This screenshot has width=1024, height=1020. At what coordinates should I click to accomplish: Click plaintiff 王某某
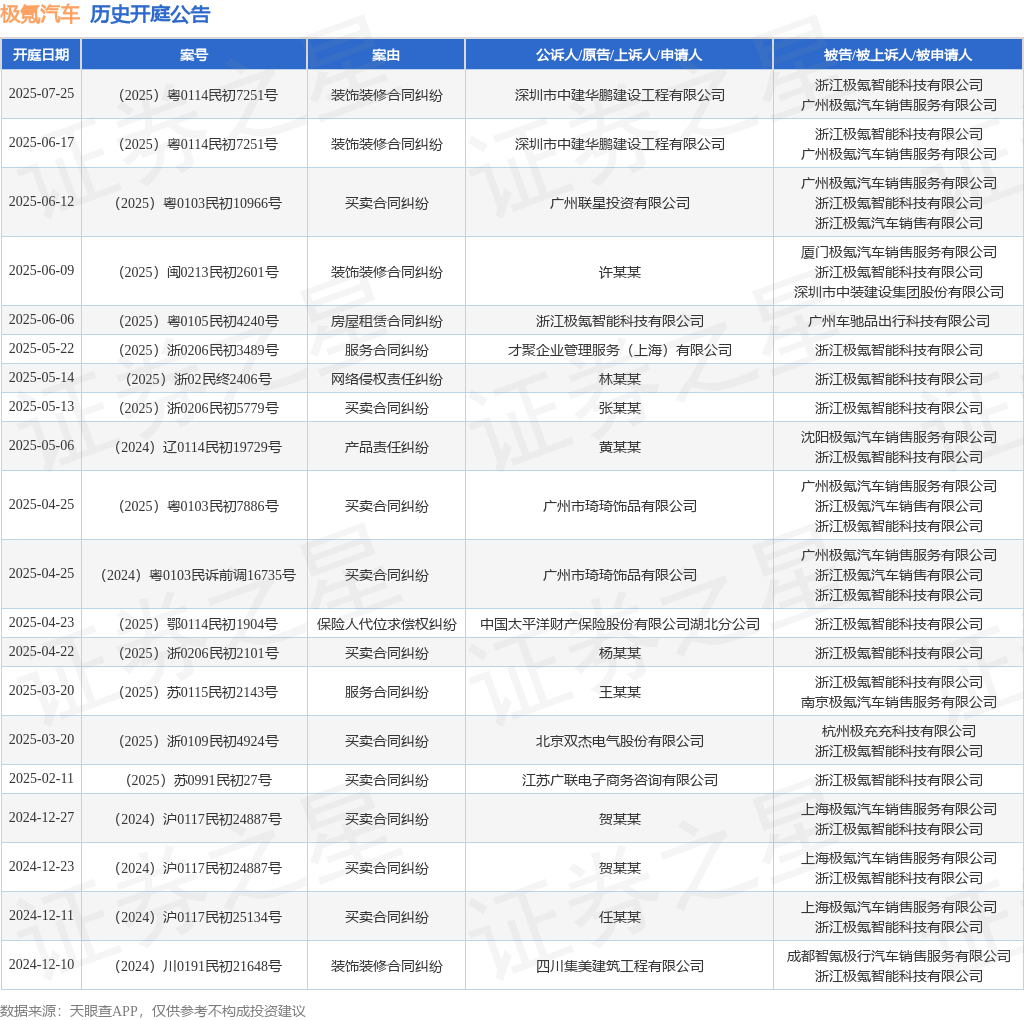[x=619, y=692]
